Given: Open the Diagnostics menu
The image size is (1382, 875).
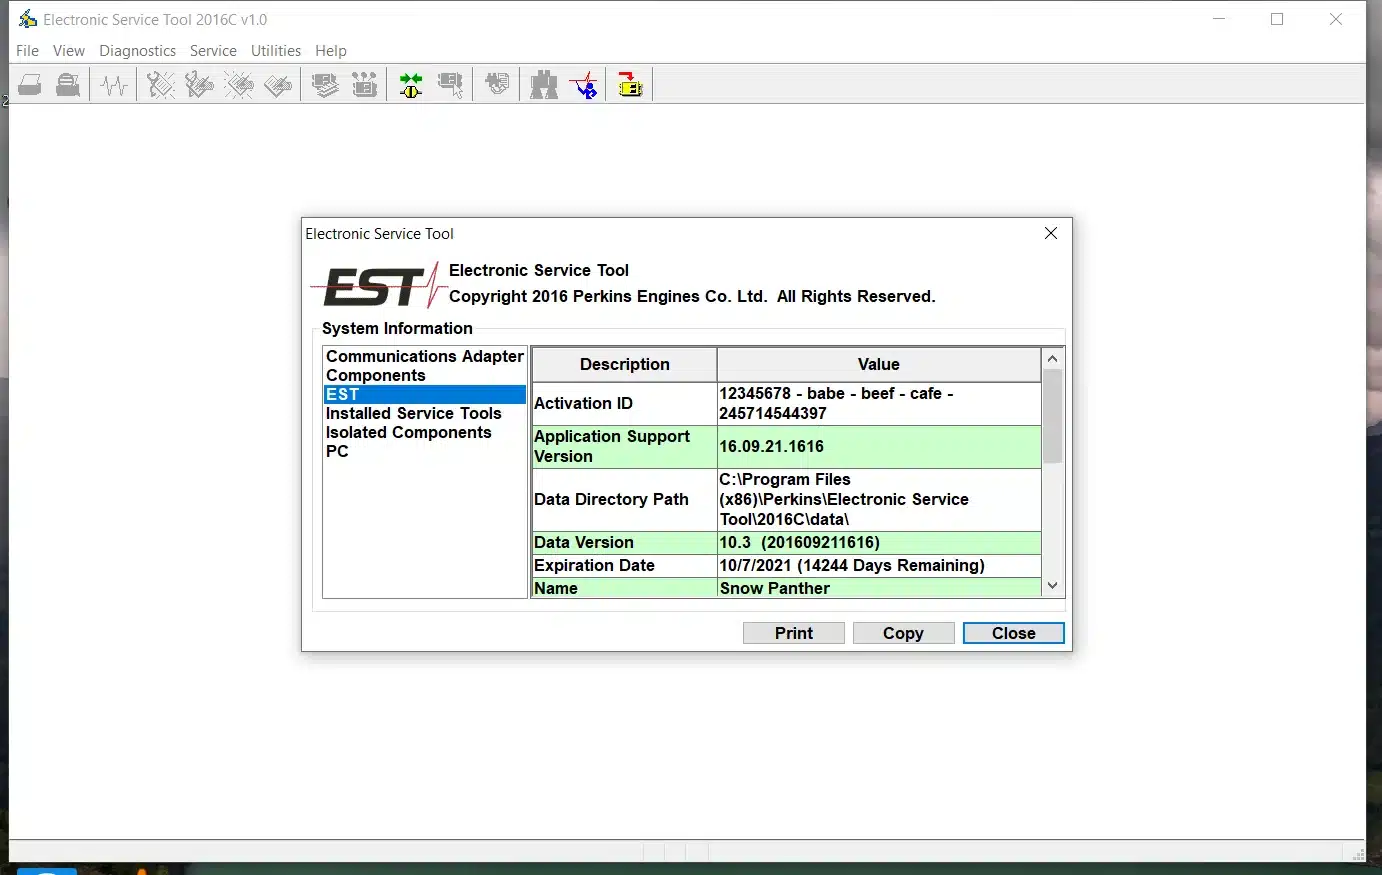Looking at the screenshot, I should tap(137, 51).
